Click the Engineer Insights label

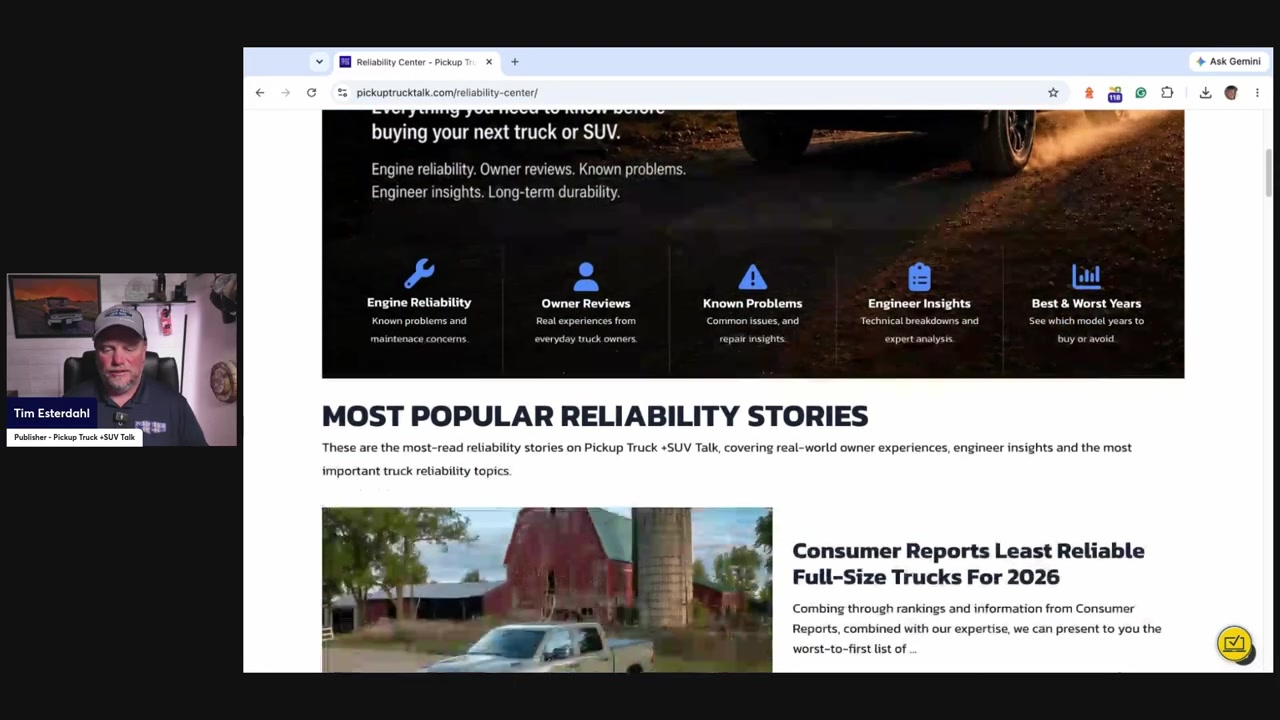pos(919,303)
